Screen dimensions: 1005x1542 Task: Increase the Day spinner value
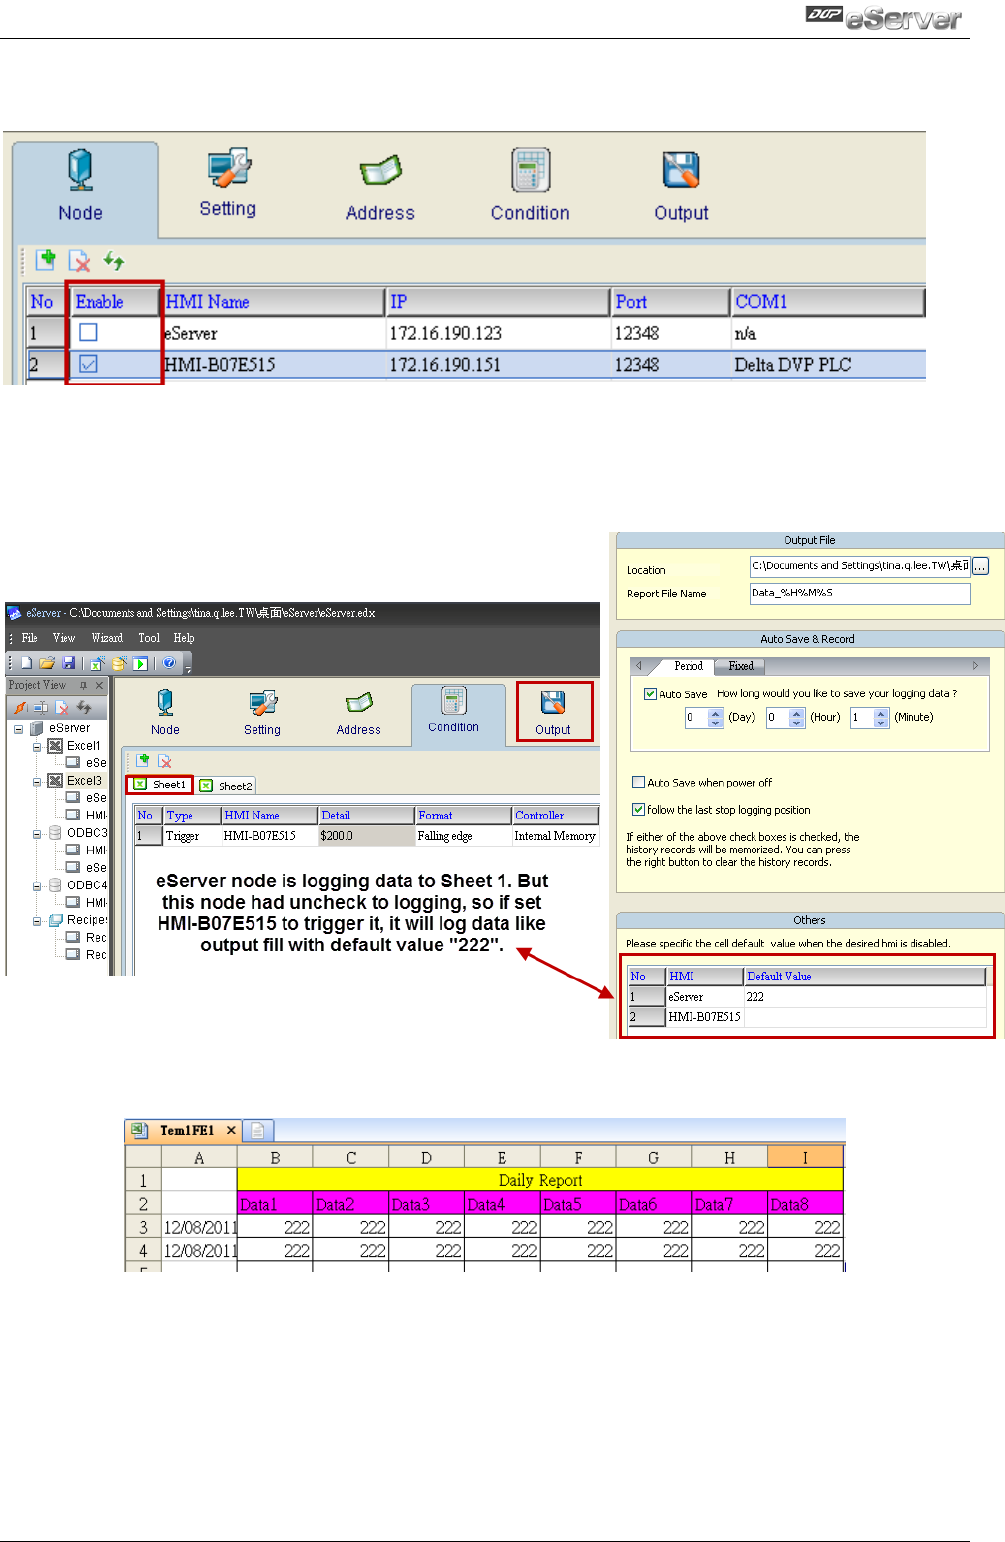[x=715, y=713]
